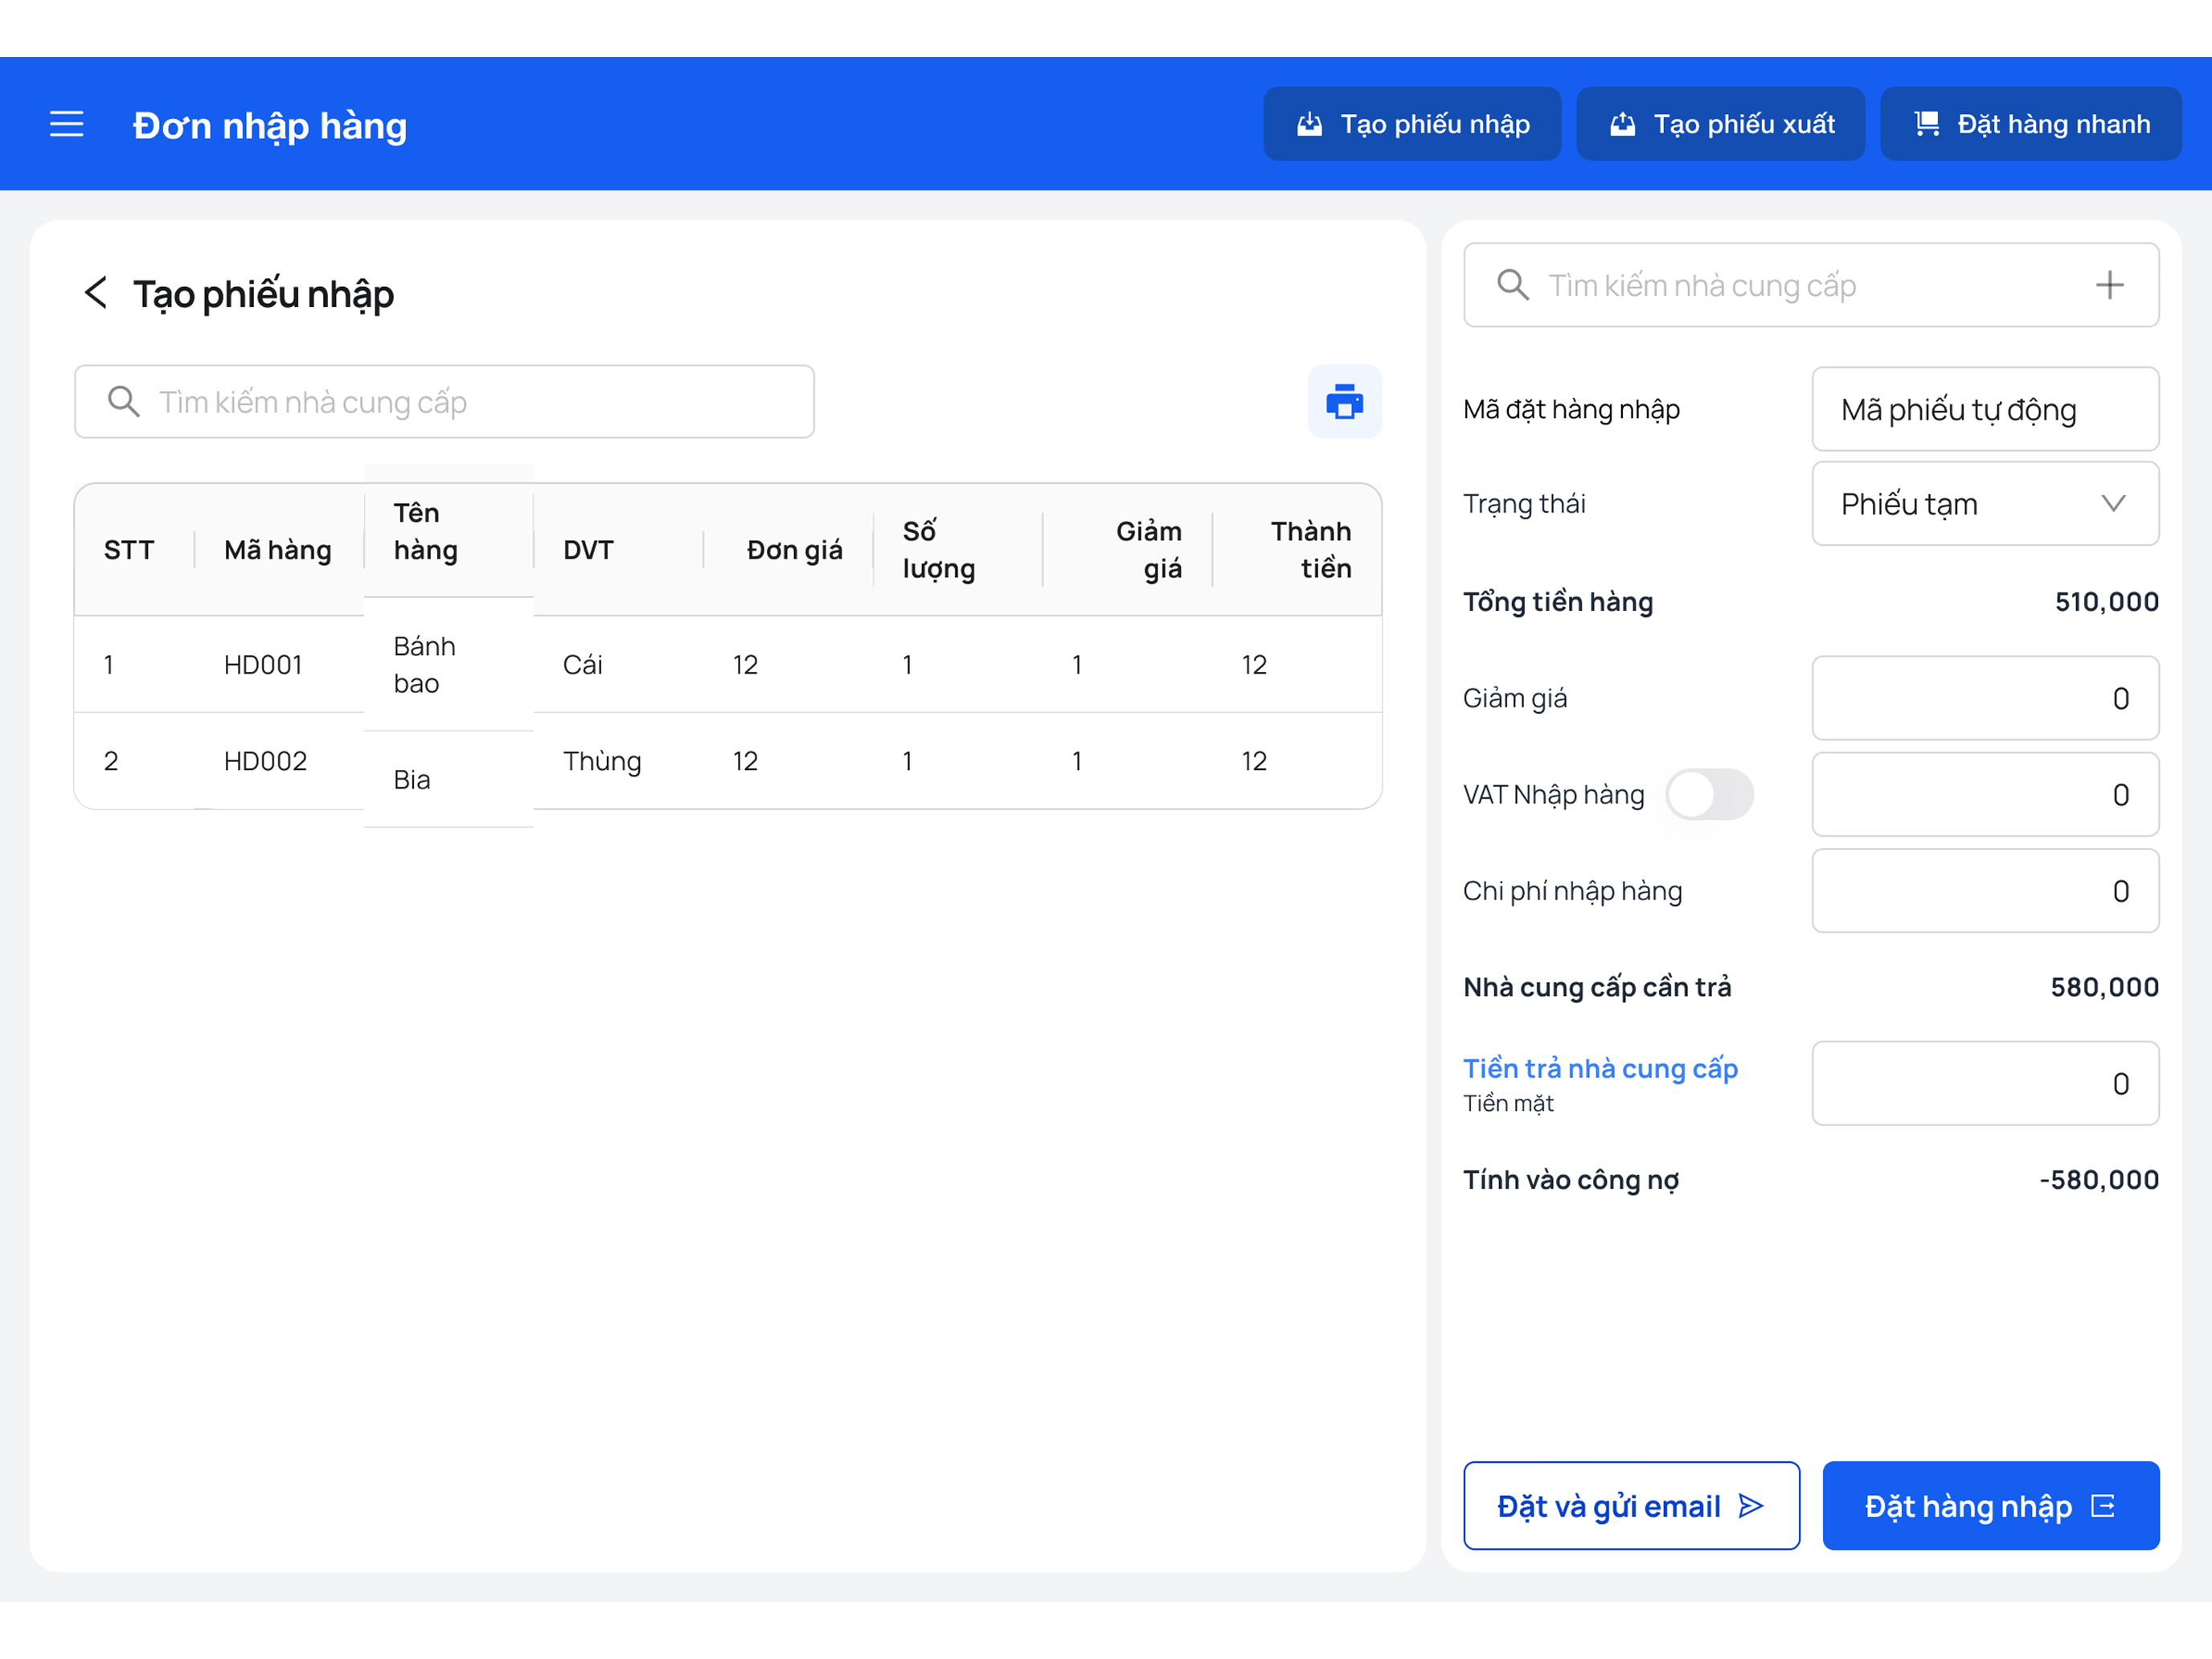The height and width of the screenshot is (1659, 2212).
Task: Open the Trạng thái dropdown Phiếu tạm
Action: click(x=1985, y=504)
